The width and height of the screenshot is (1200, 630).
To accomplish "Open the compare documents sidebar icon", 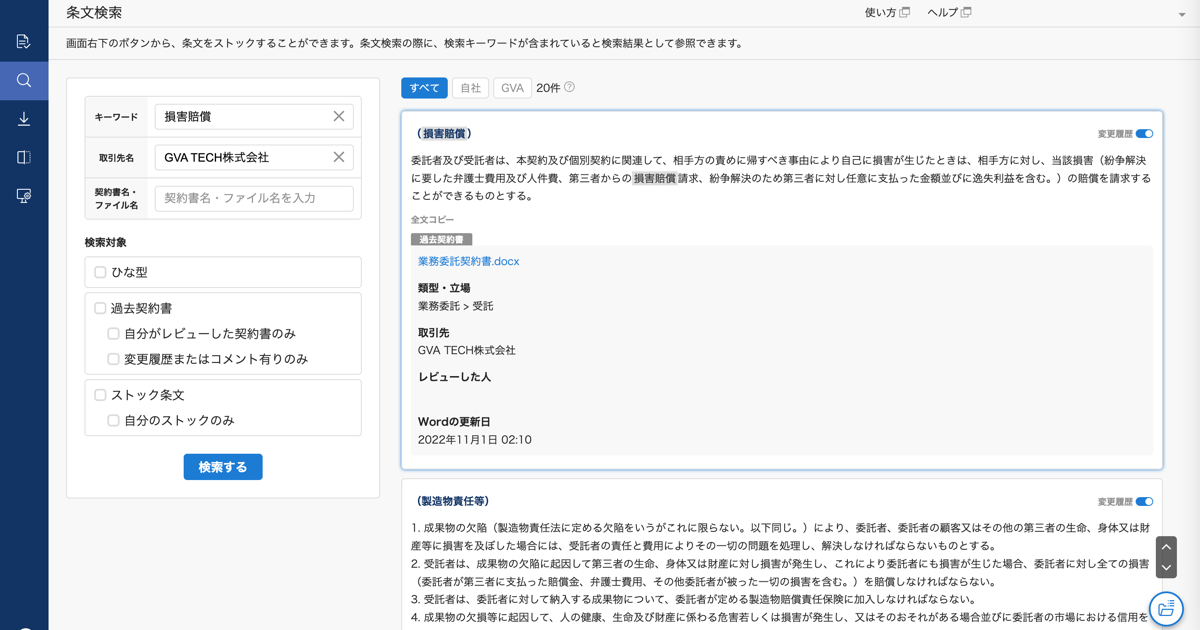I will [x=24, y=157].
